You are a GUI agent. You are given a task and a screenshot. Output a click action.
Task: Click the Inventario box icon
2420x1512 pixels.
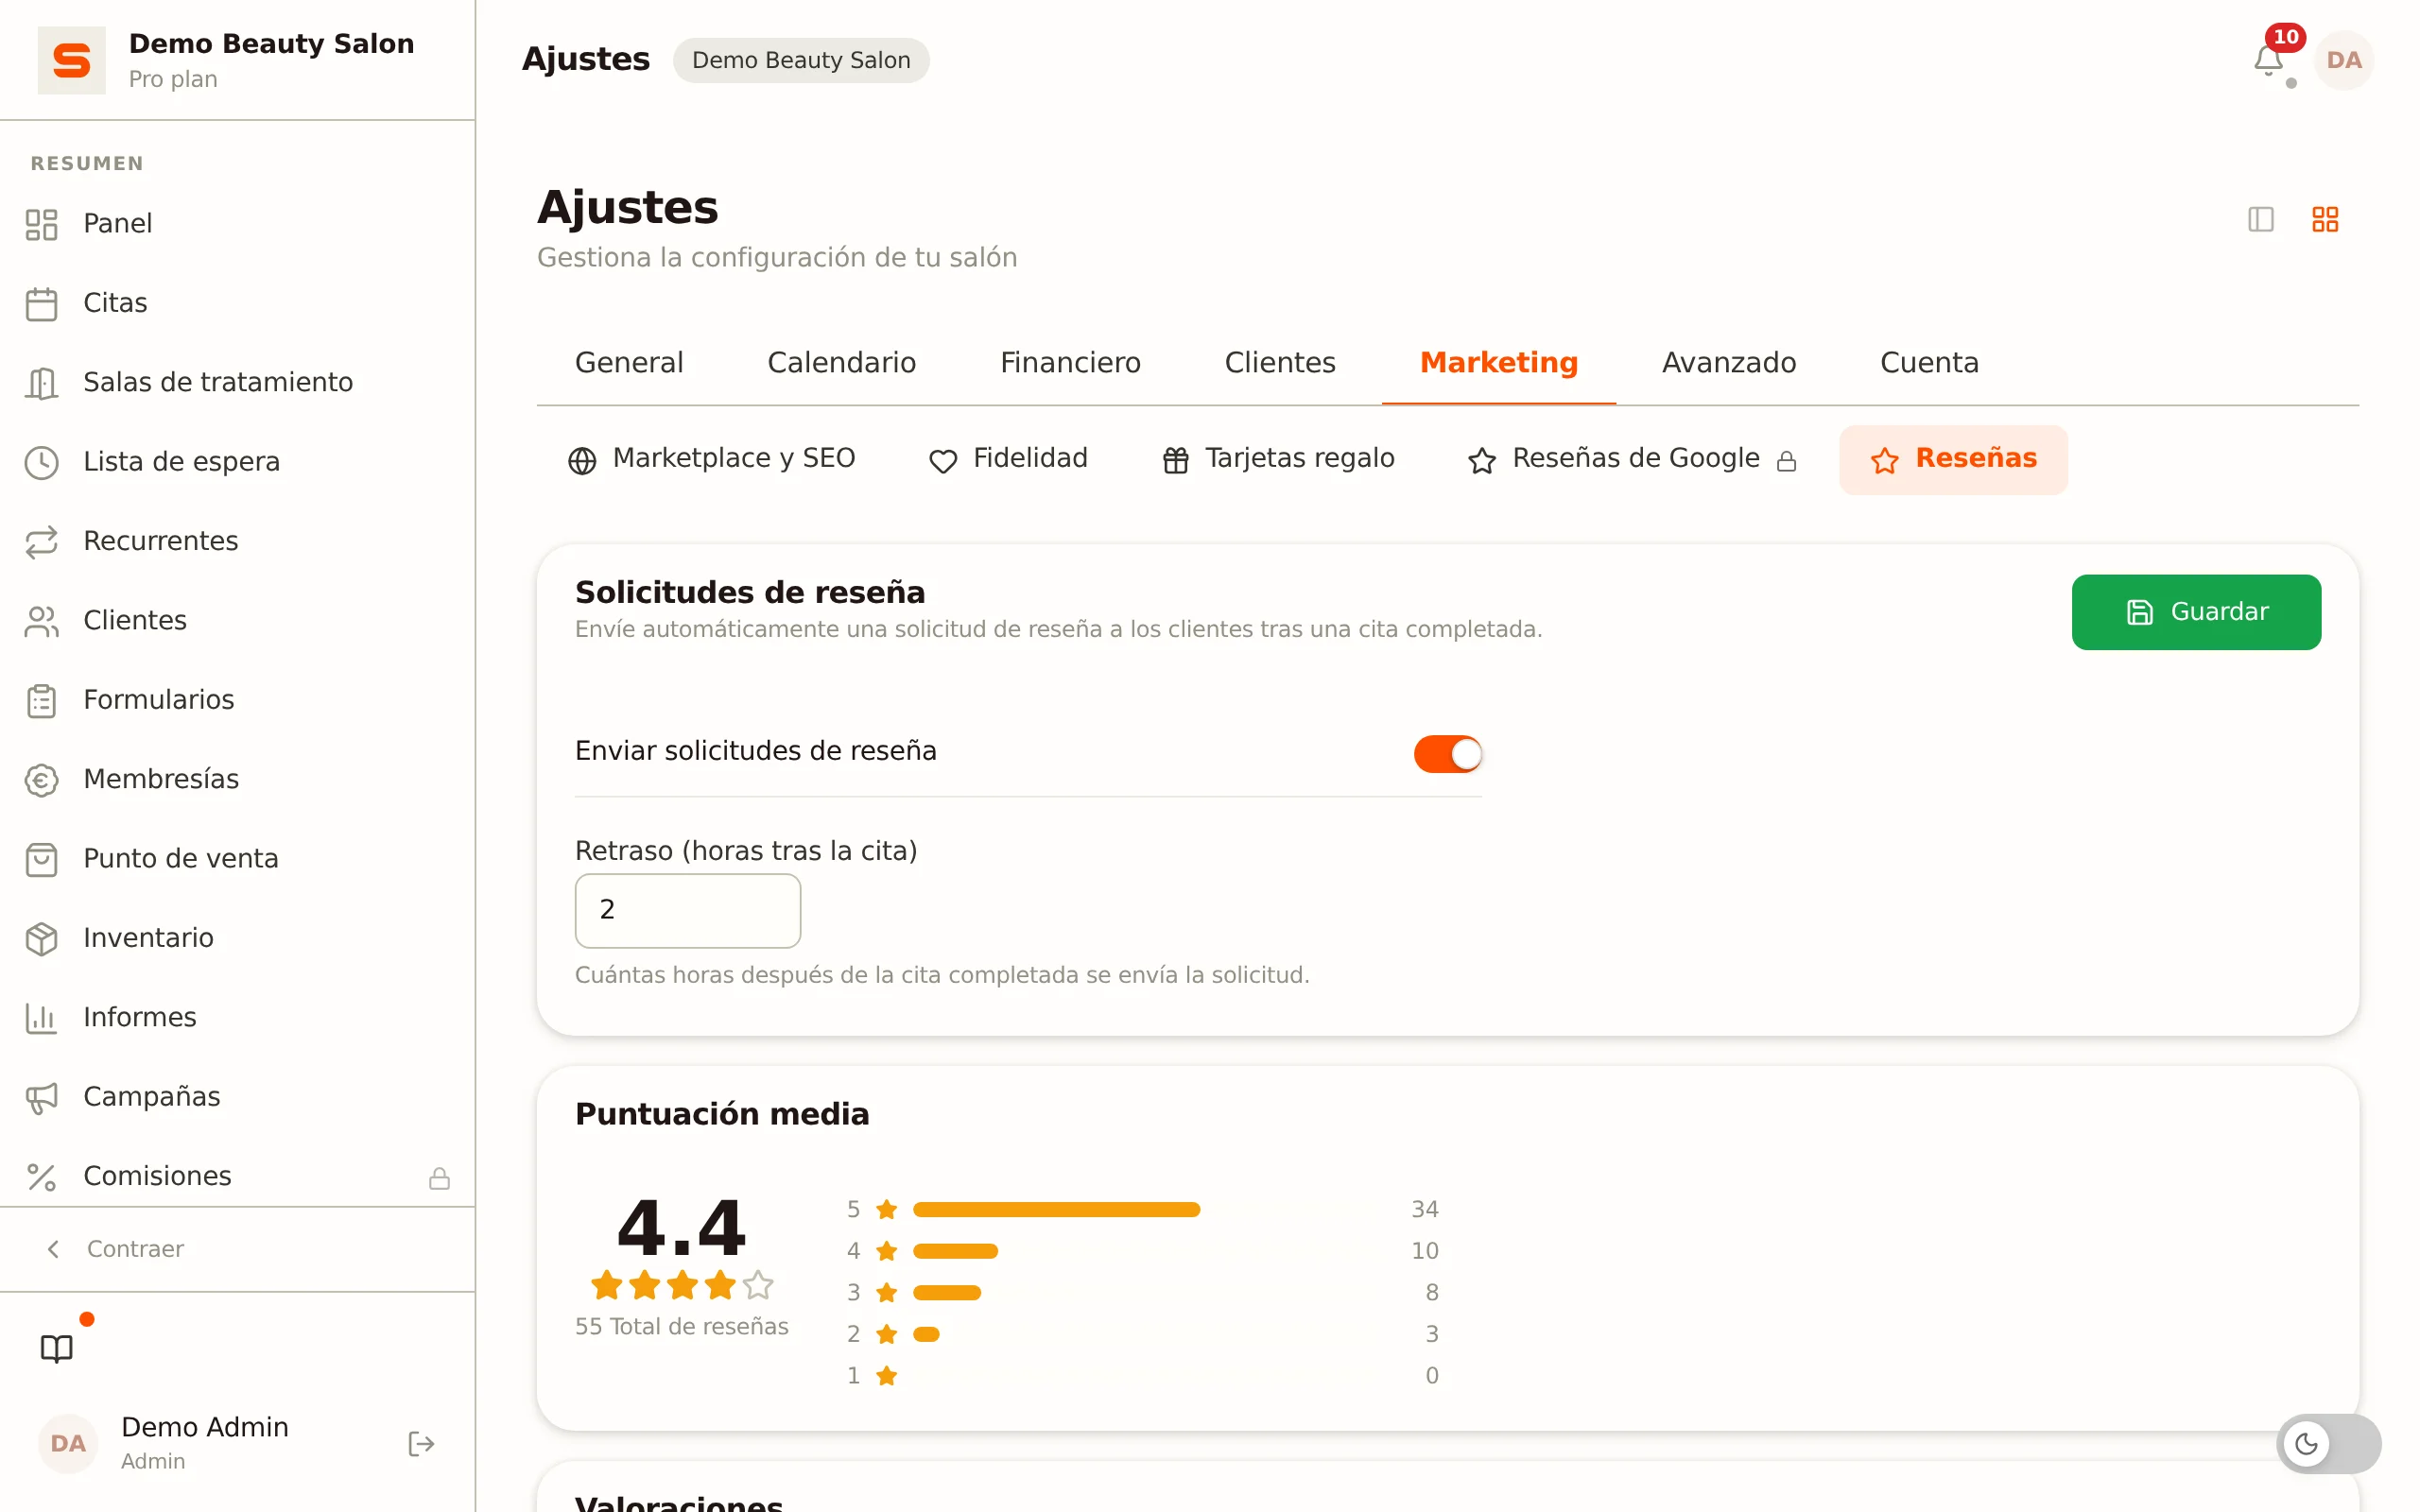point(41,938)
